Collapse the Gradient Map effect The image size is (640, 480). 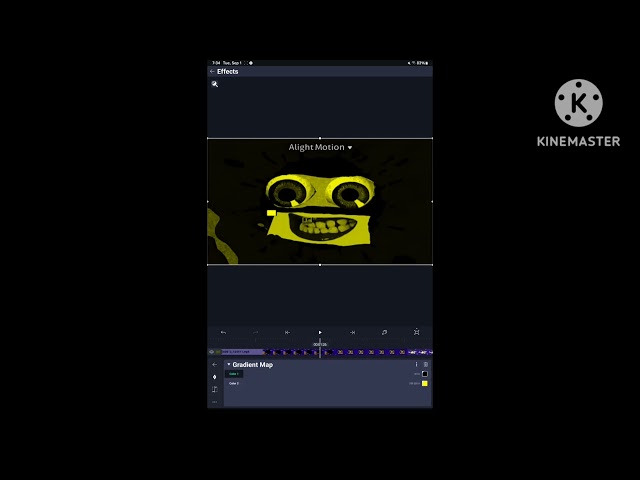(x=229, y=364)
